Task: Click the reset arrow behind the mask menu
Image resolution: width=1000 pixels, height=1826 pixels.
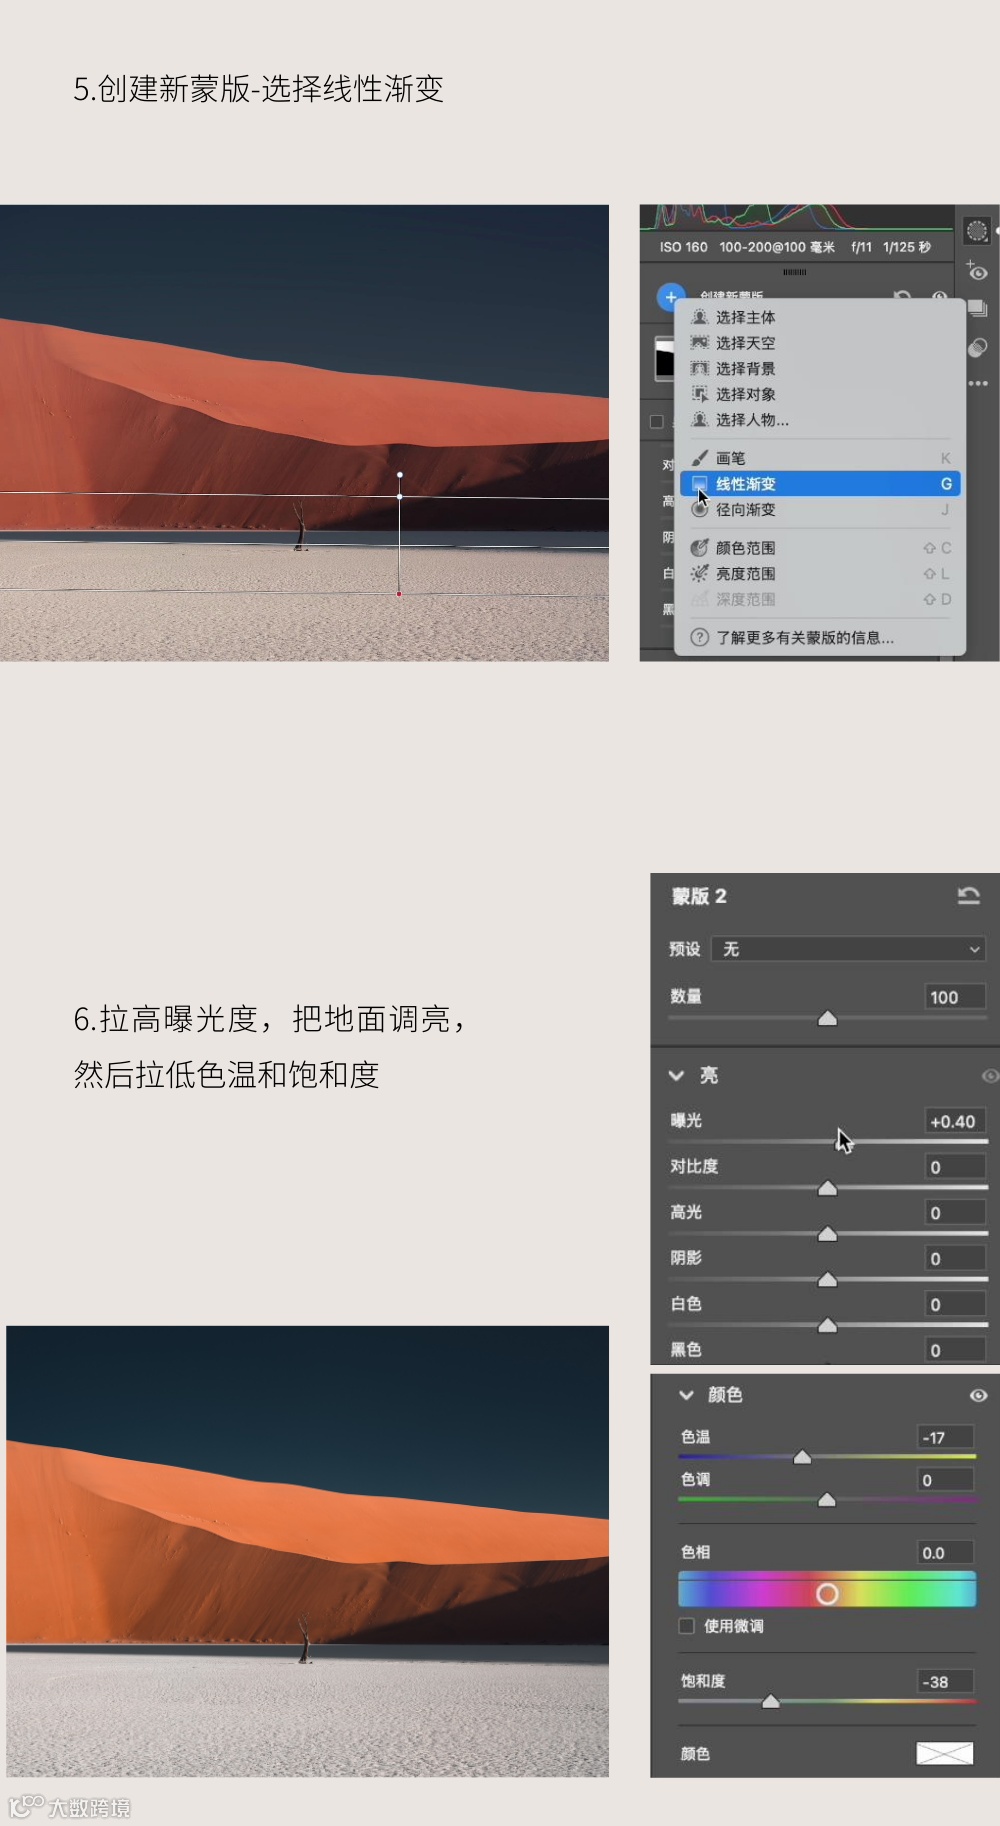Action: click(902, 295)
